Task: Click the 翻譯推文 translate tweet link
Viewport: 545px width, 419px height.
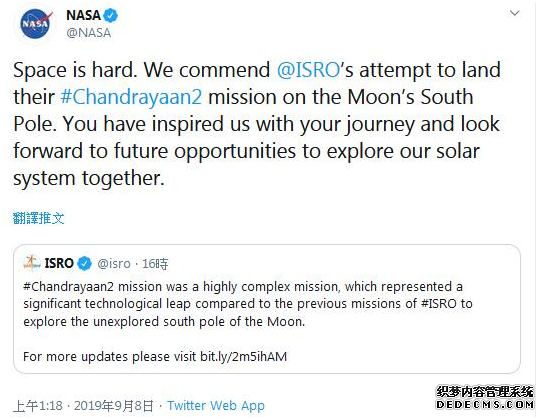Action: click(x=39, y=218)
